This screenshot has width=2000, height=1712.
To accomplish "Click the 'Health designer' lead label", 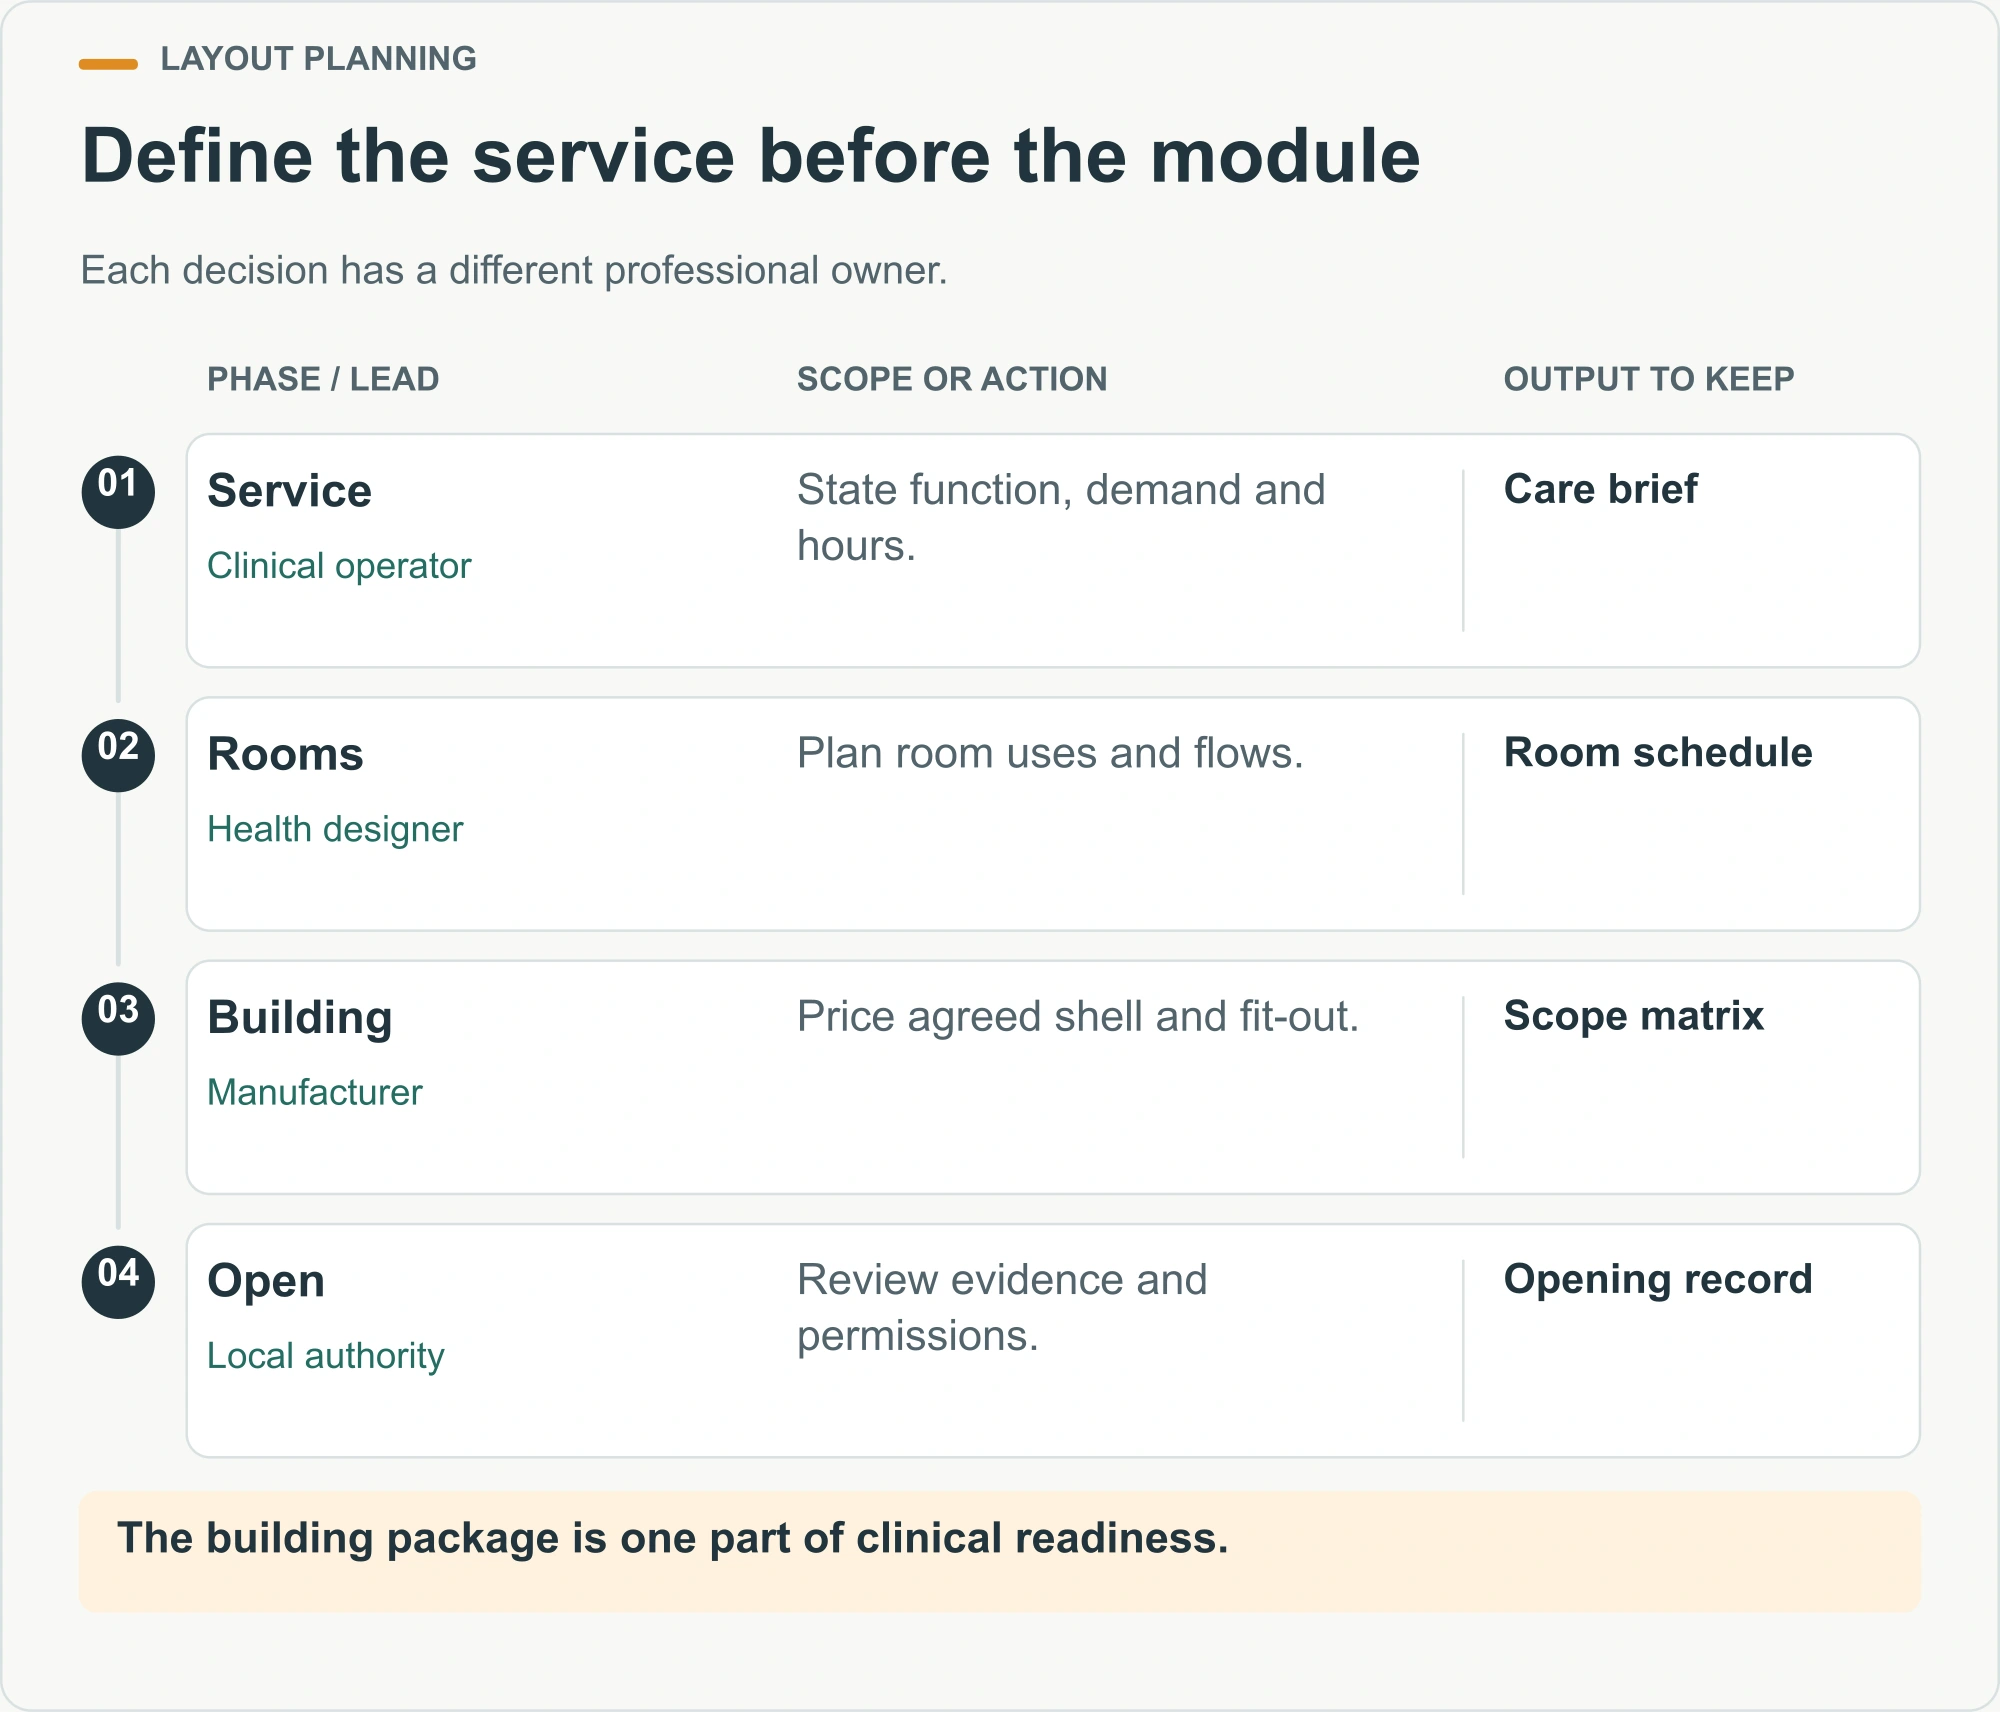I will click(x=335, y=829).
